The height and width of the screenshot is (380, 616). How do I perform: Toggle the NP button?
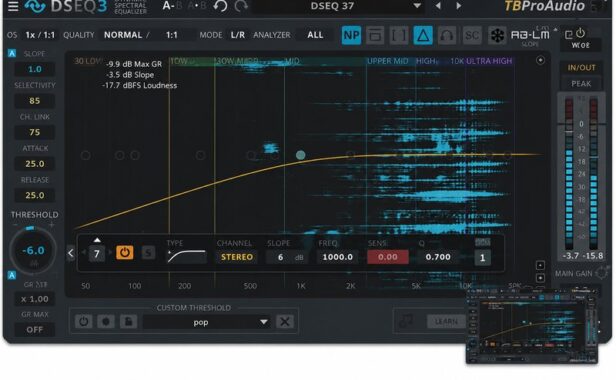(x=351, y=35)
